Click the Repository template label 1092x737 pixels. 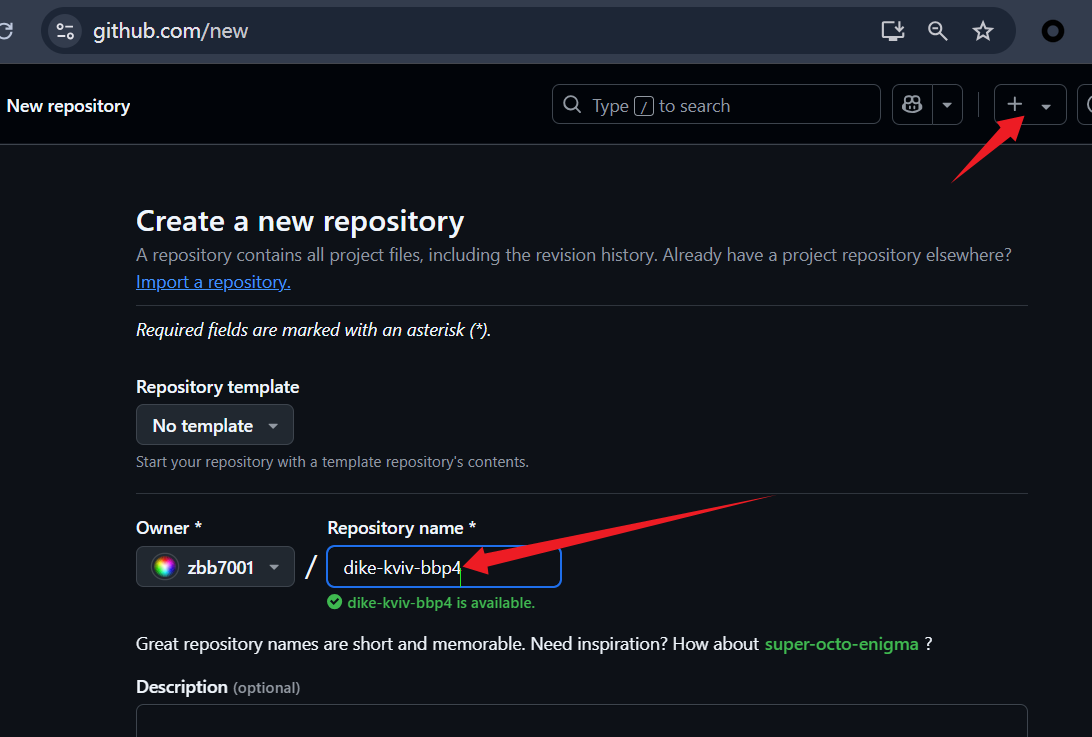(217, 387)
